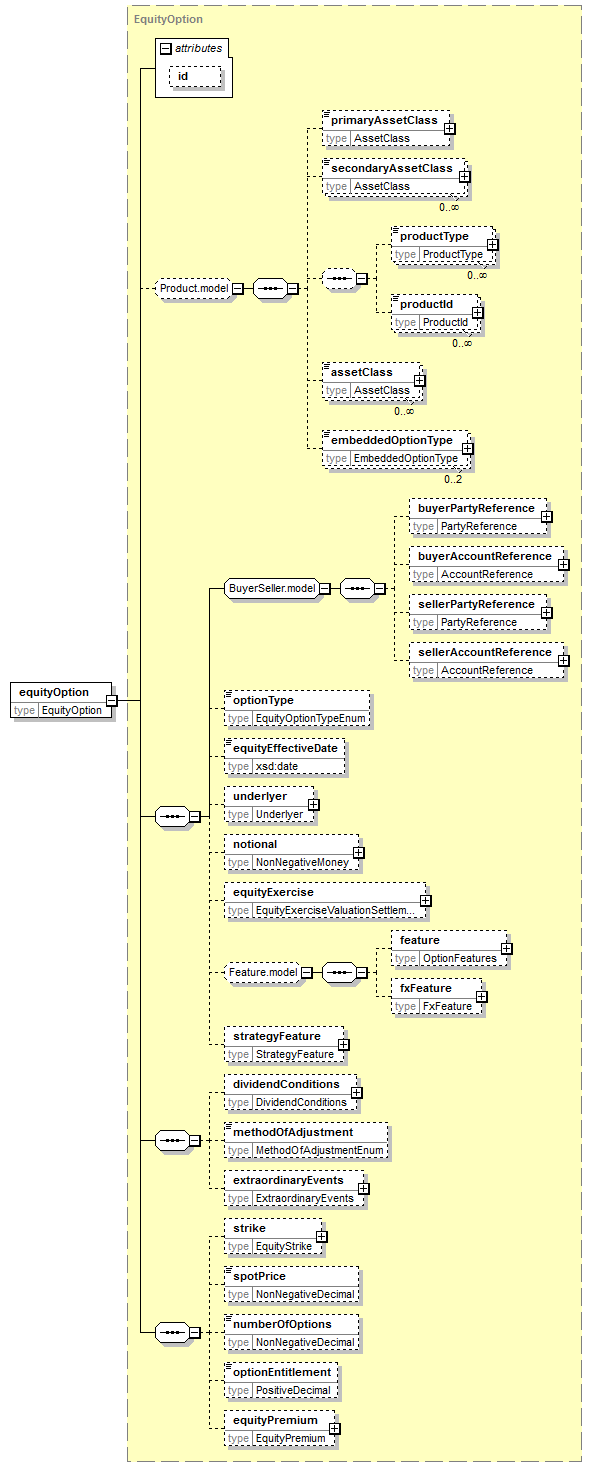
Task: Expand buyerPartyReference plus icon
Action: click(546, 516)
